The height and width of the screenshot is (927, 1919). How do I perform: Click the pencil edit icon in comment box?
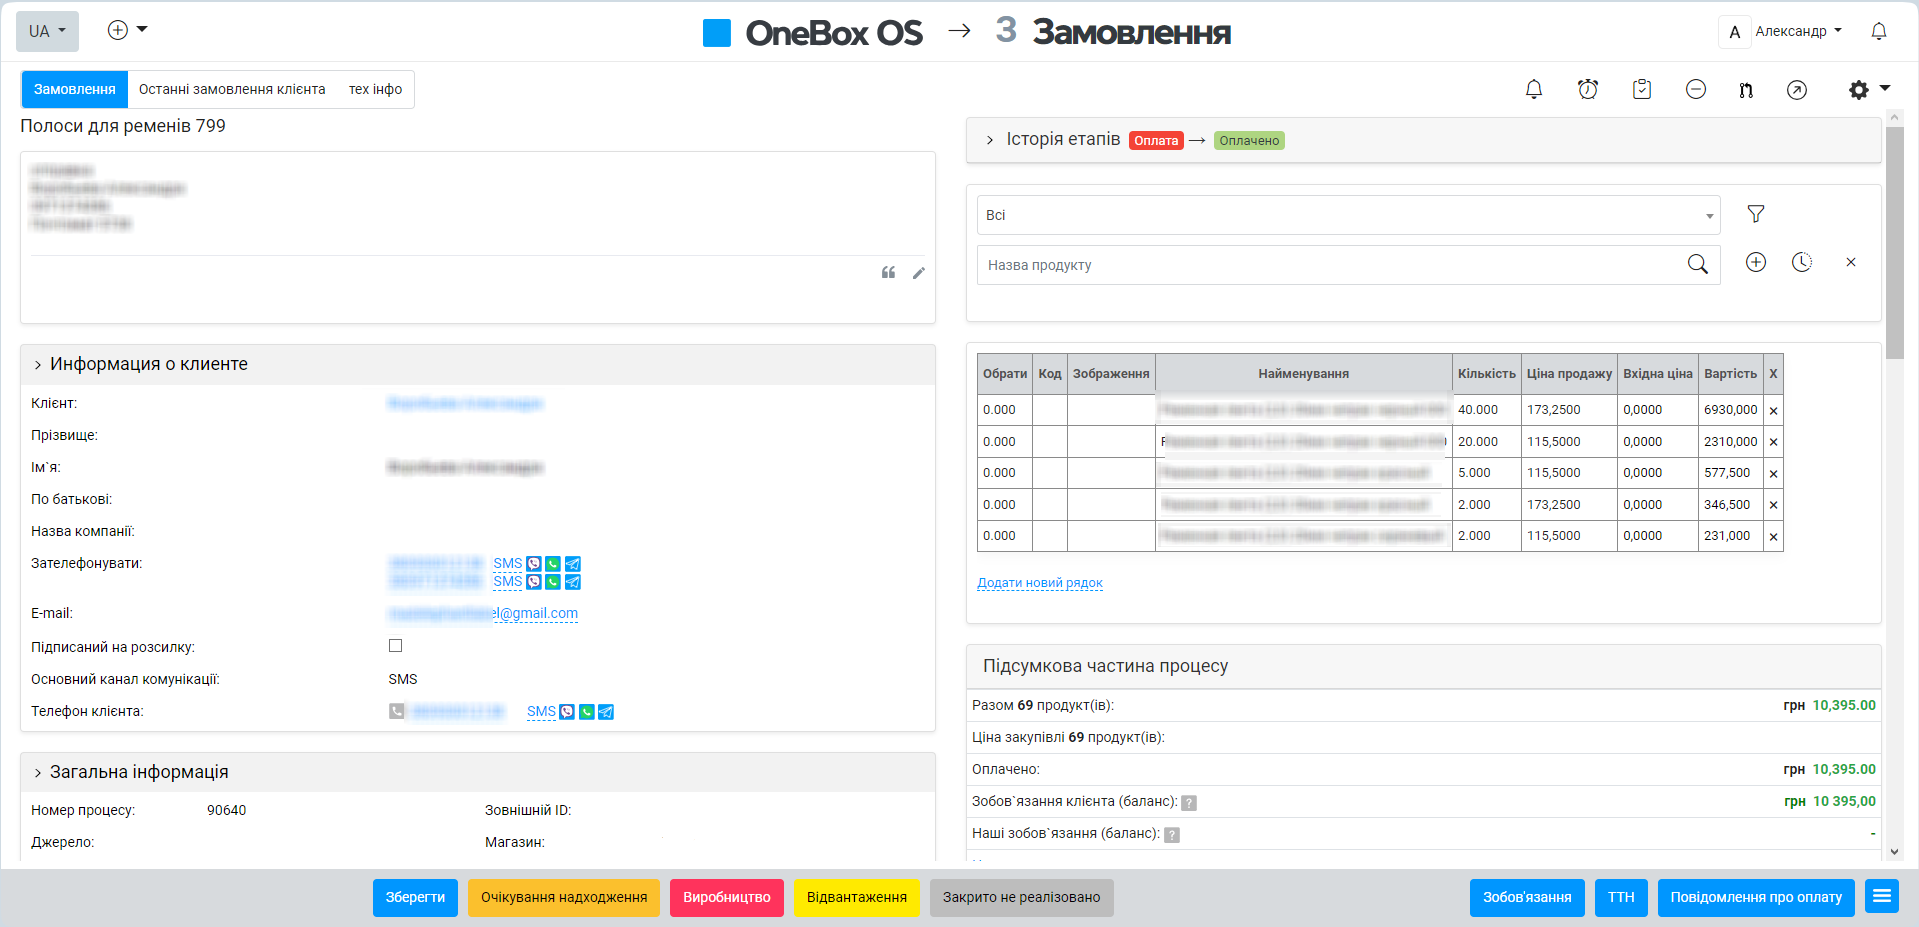coord(918,273)
